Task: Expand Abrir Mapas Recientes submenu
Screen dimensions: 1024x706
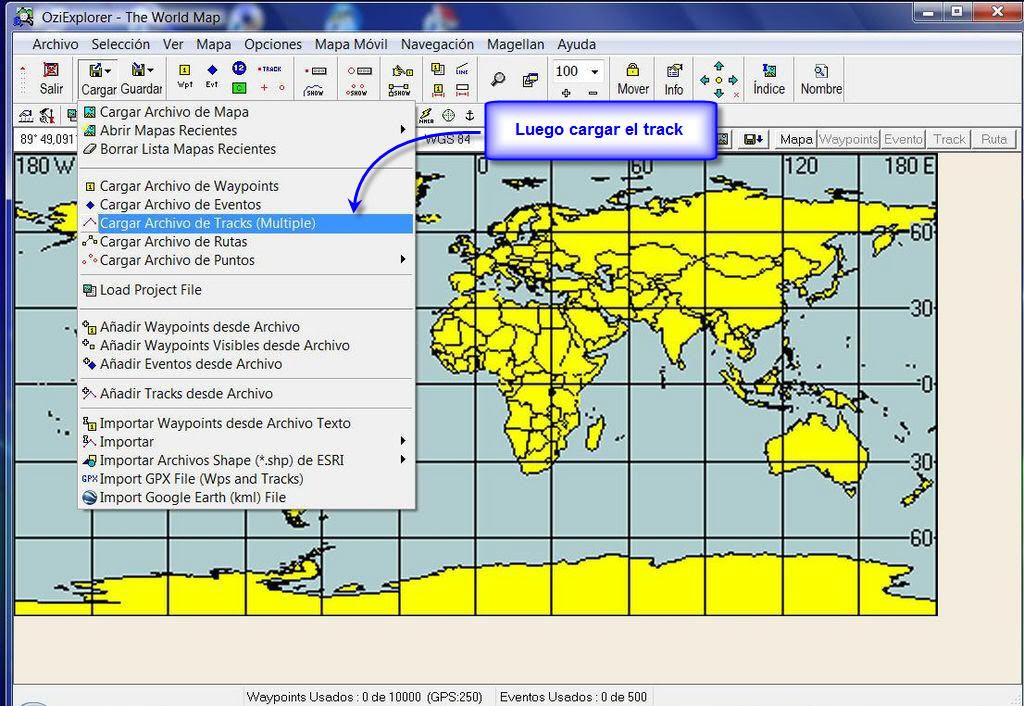Action: pyautogui.click(x=246, y=130)
